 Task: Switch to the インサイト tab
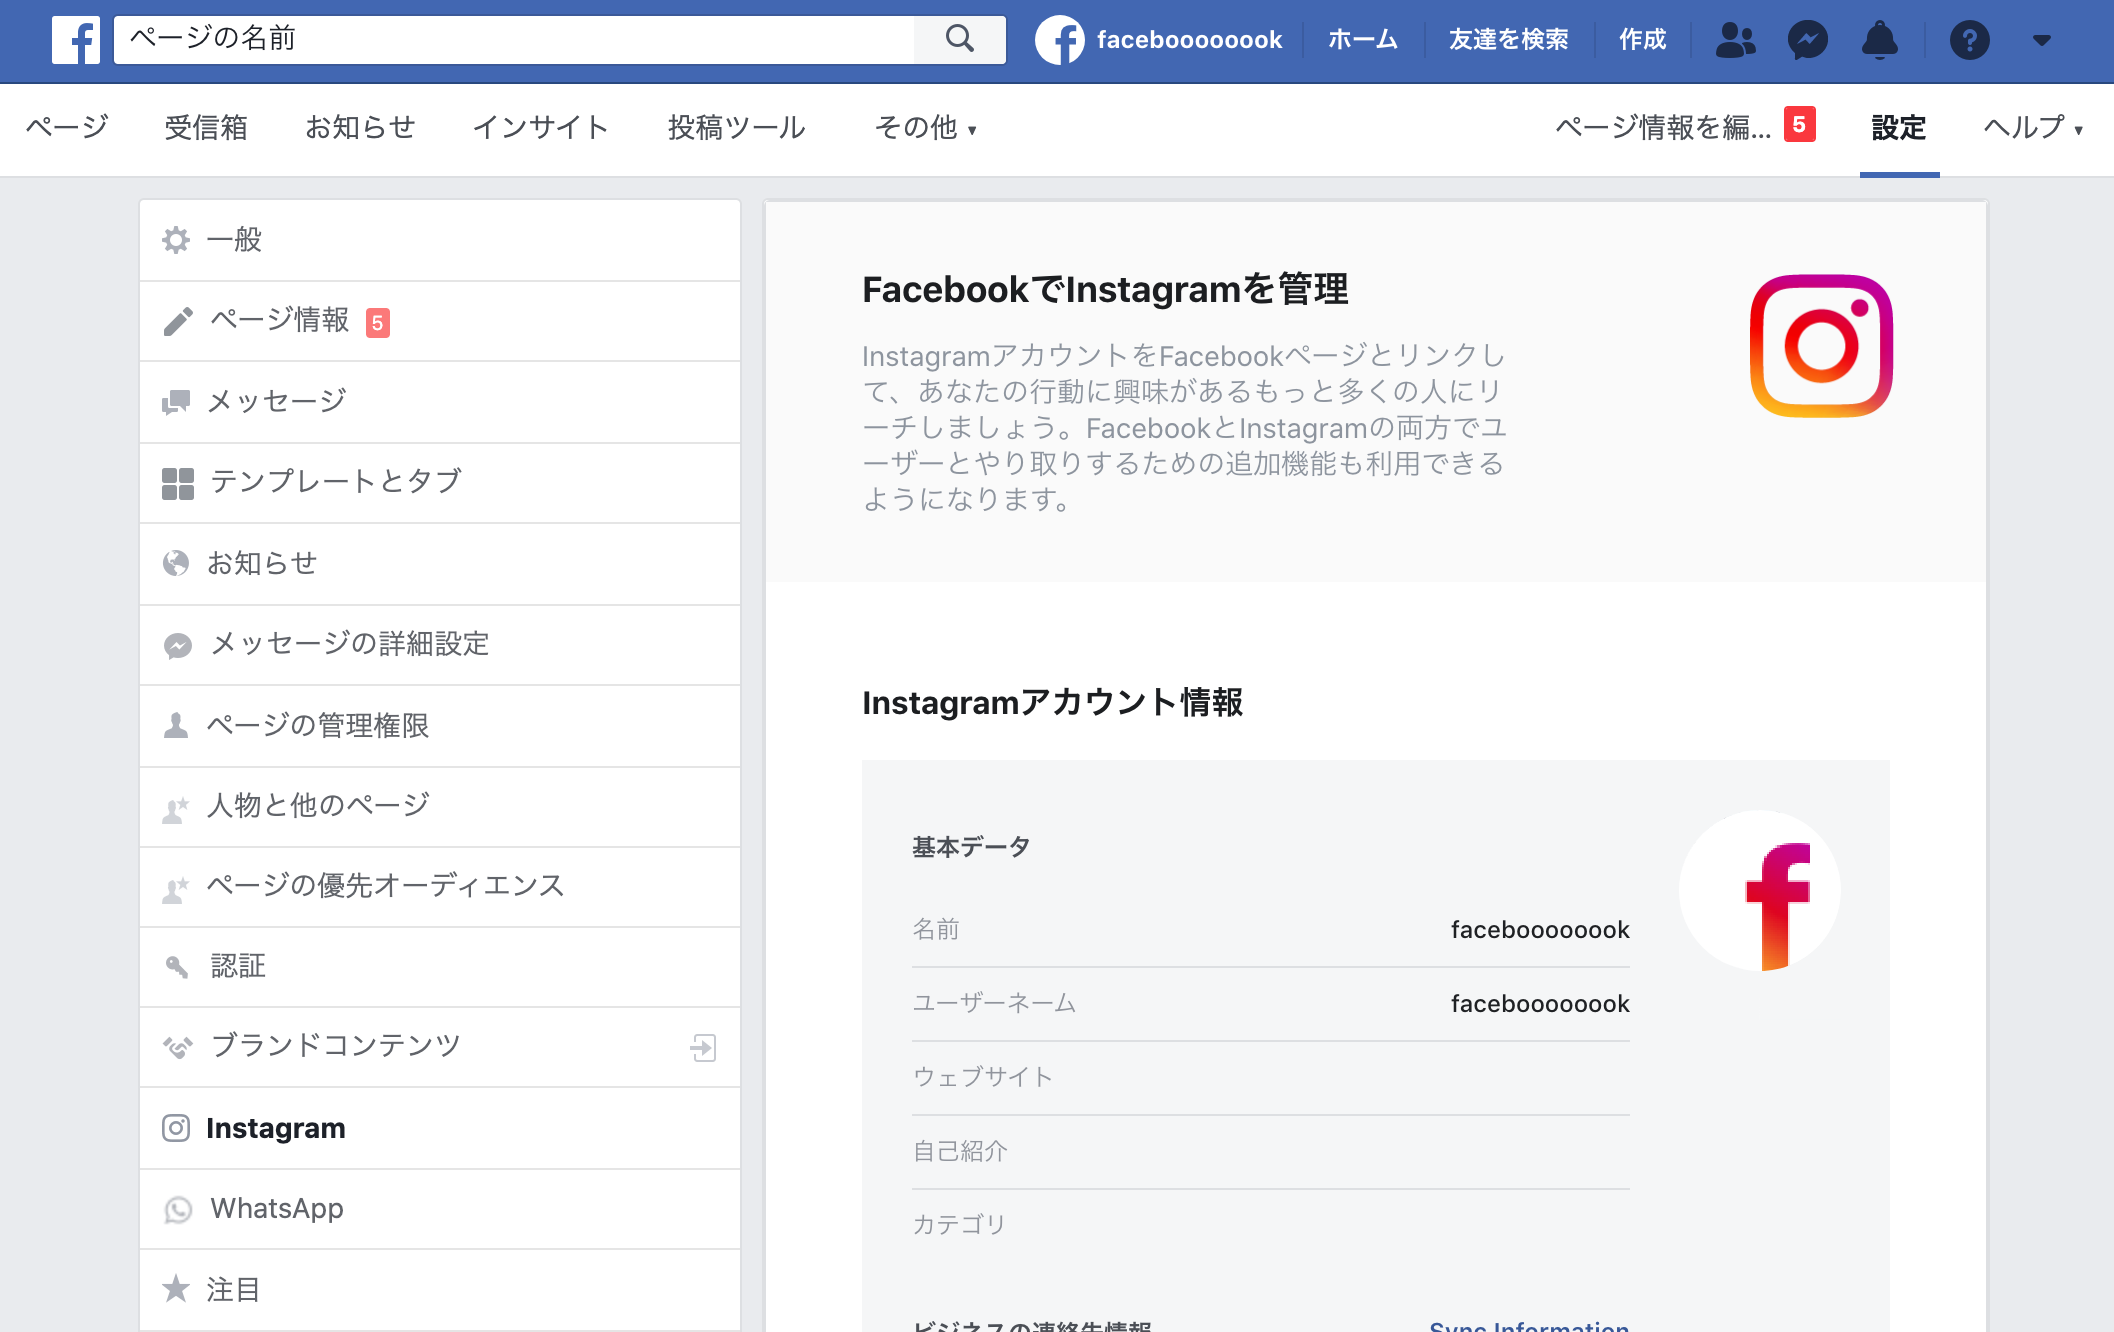[540, 128]
